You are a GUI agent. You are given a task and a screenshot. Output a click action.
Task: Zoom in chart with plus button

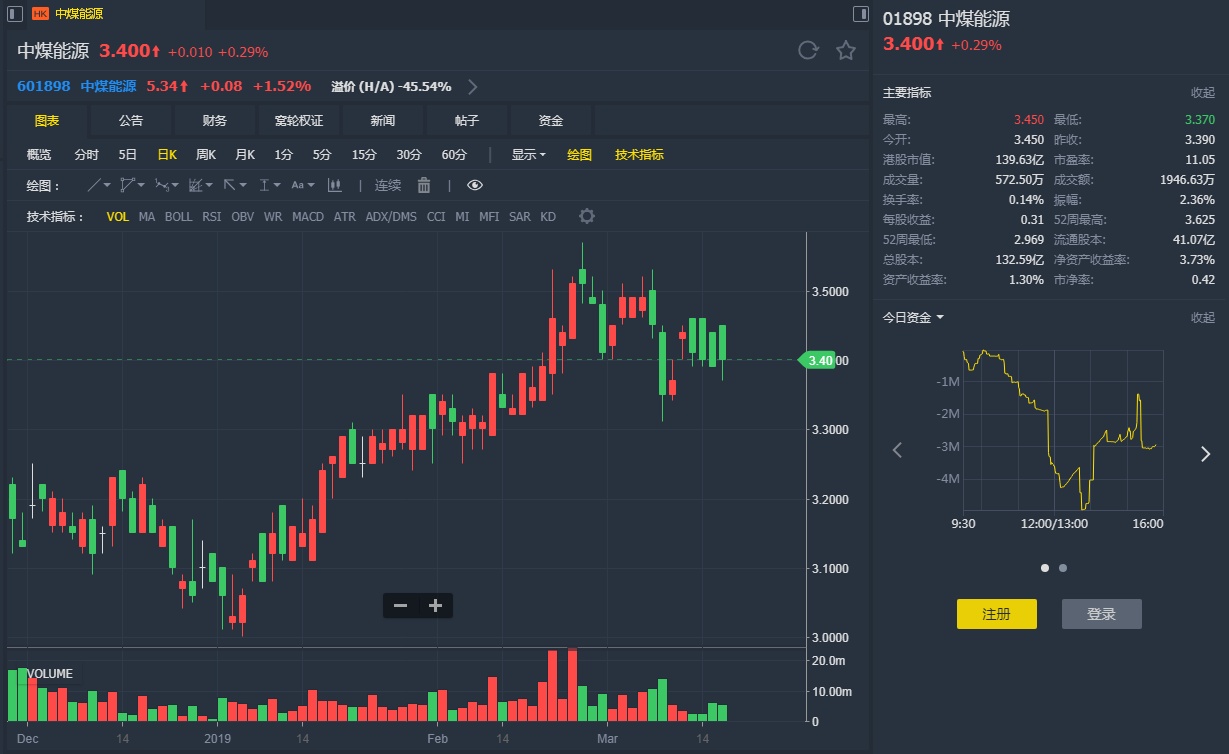[x=435, y=605]
